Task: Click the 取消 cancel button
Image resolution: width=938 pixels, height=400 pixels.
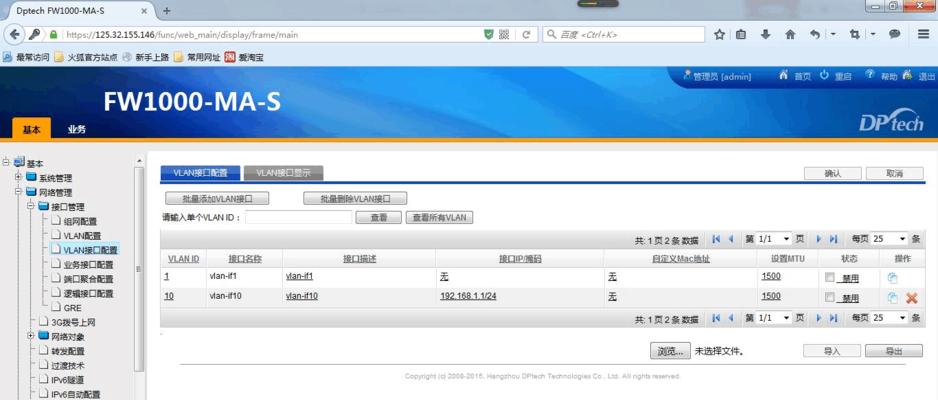Action: click(x=894, y=173)
